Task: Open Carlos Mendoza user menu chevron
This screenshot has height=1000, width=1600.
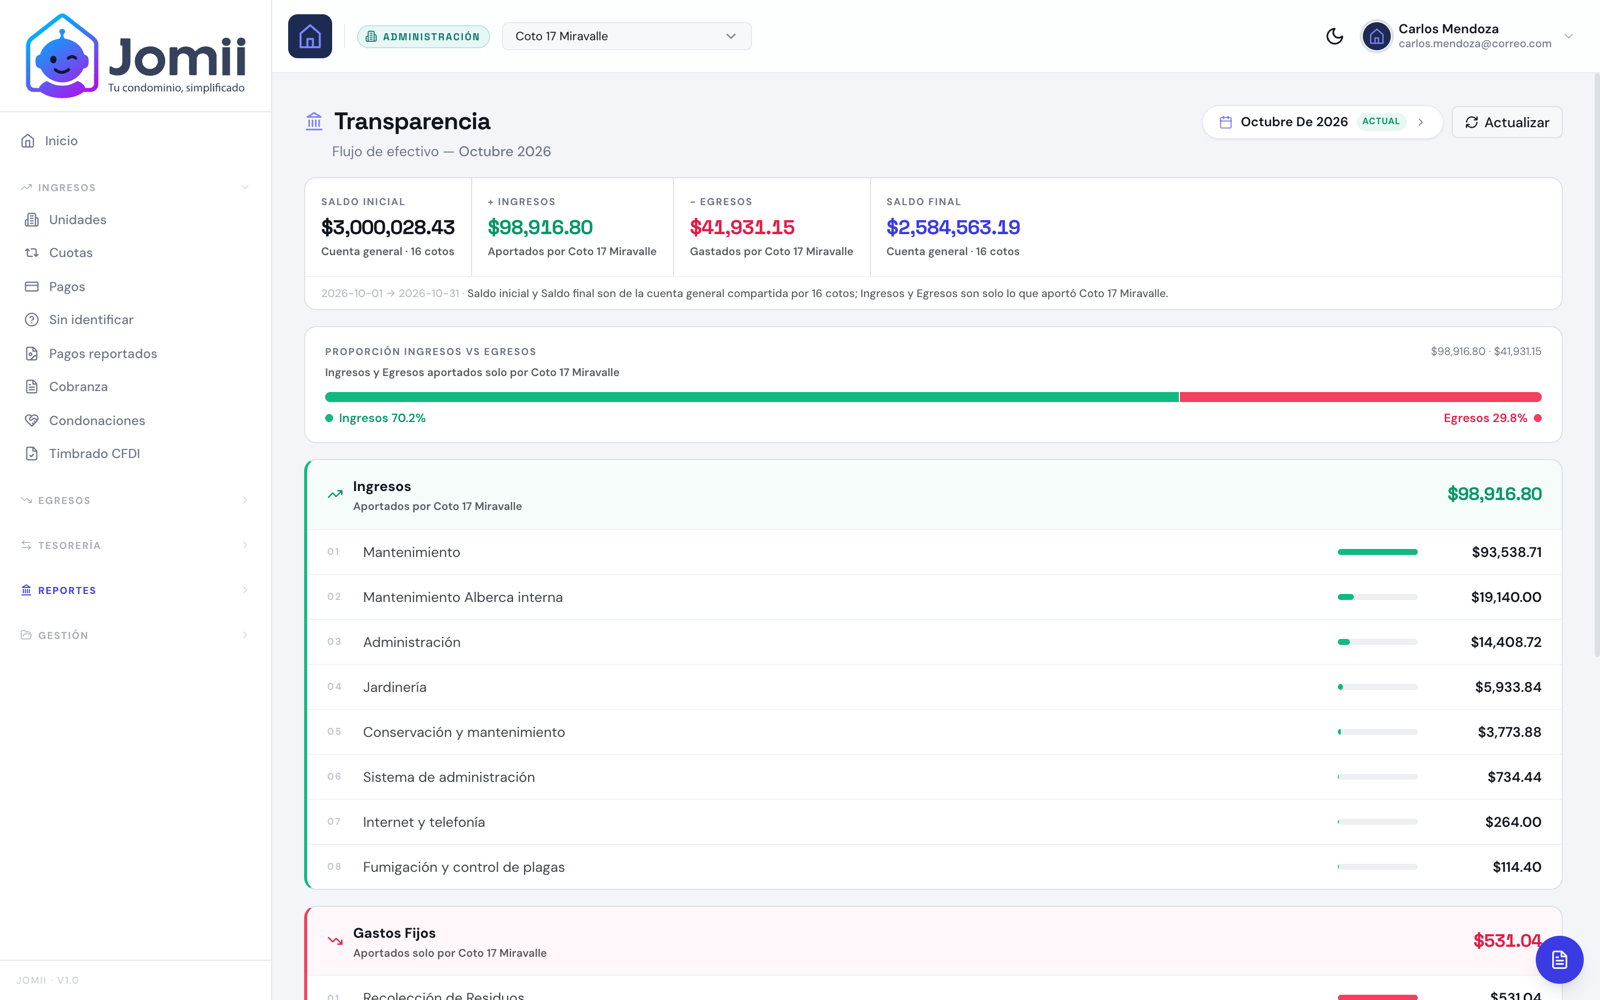Action: coord(1568,36)
